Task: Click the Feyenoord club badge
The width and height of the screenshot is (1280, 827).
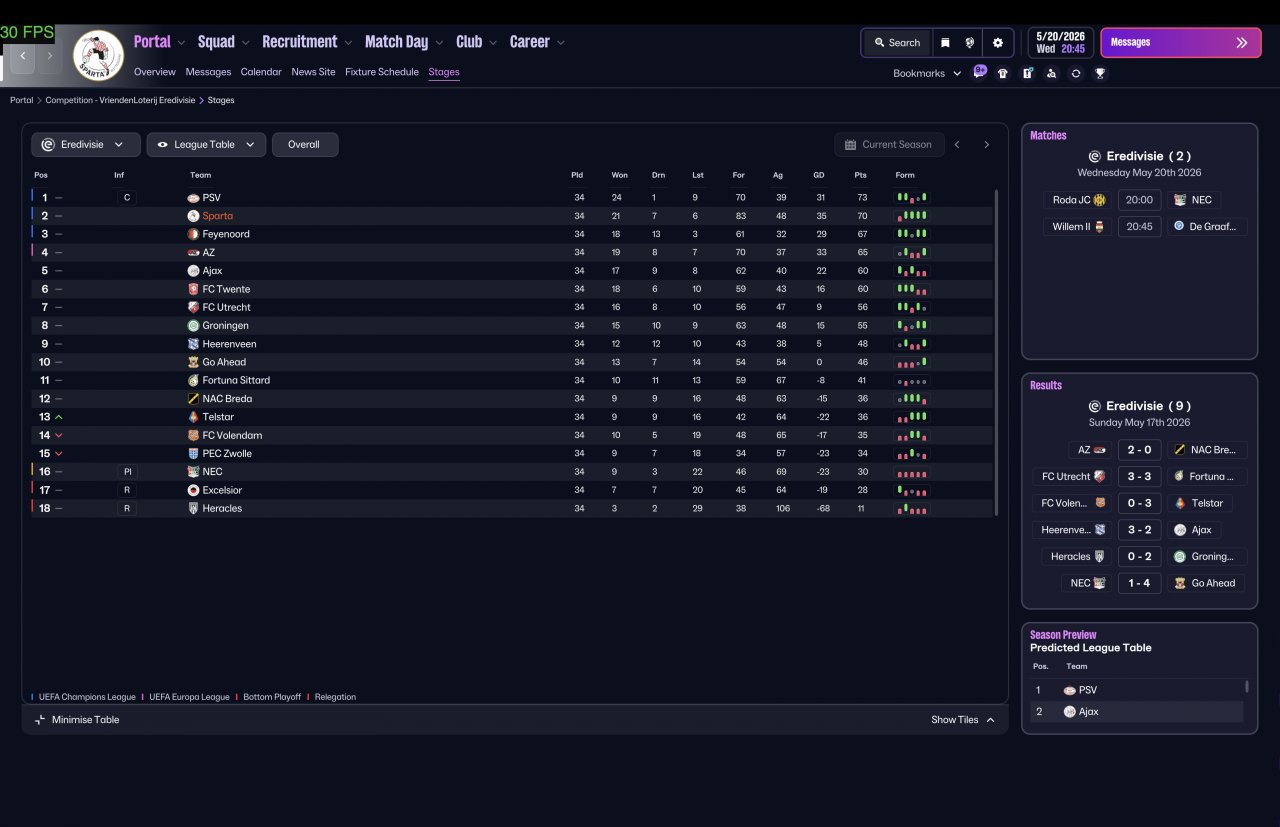Action: pos(193,234)
